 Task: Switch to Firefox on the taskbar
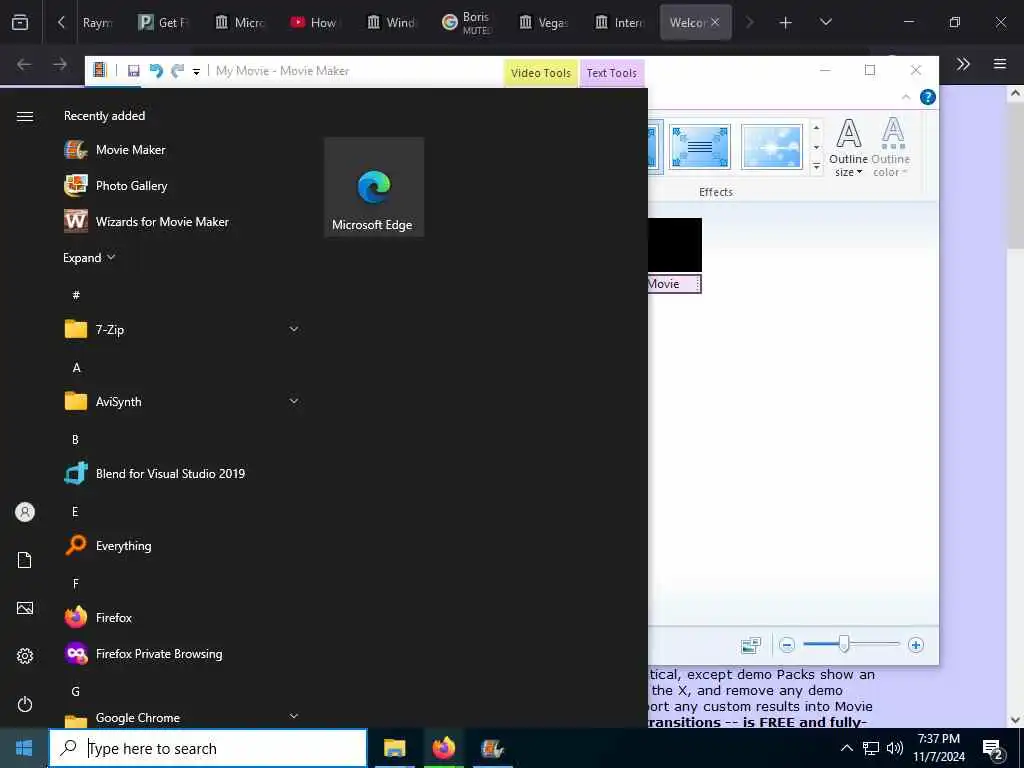point(443,748)
